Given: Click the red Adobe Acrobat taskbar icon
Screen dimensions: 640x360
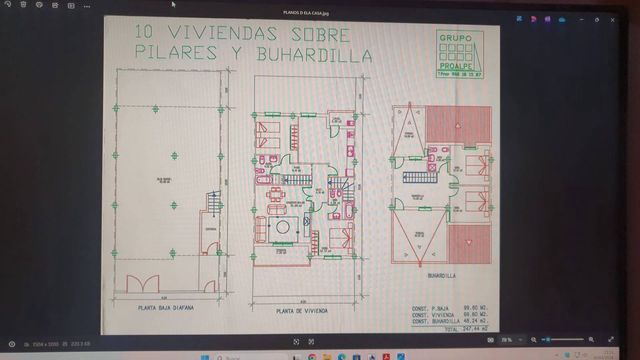Looking at the screenshot, I should pyautogui.click(x=386, y=358).
